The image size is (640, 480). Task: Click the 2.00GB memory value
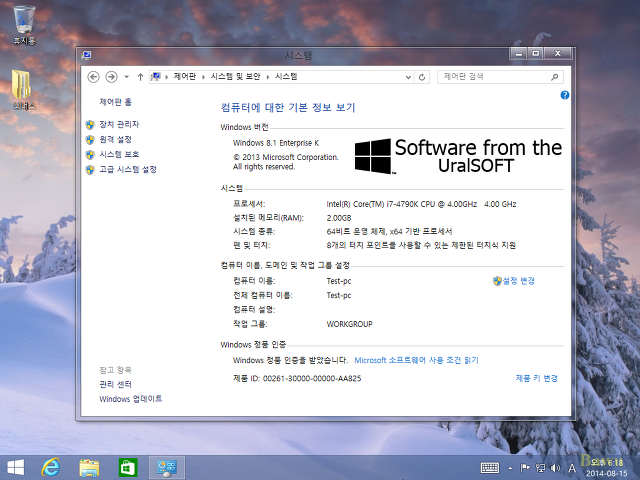[x=339, y=218]
